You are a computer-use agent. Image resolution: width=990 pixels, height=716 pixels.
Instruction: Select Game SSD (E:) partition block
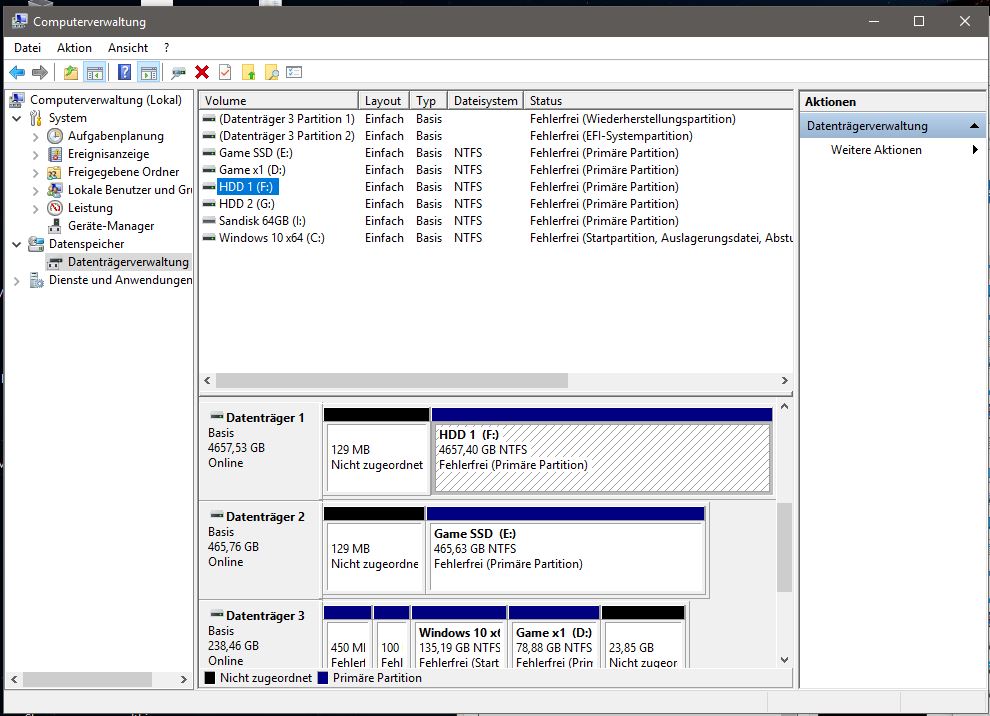[x=566, y=550]
